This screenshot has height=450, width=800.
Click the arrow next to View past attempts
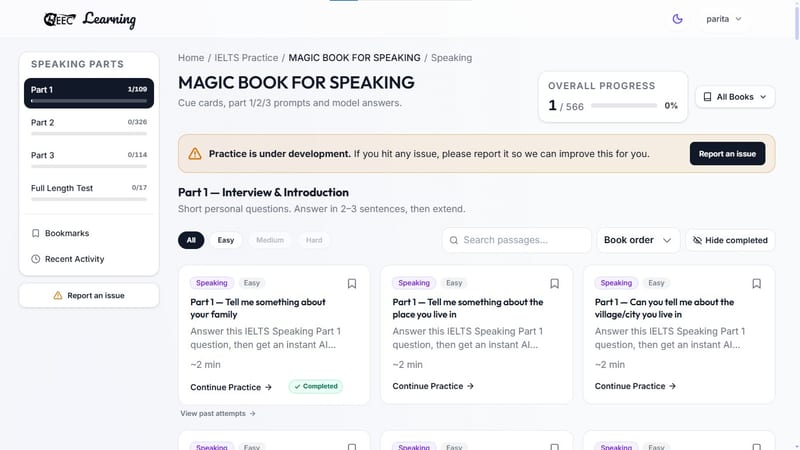coord(253,413)
